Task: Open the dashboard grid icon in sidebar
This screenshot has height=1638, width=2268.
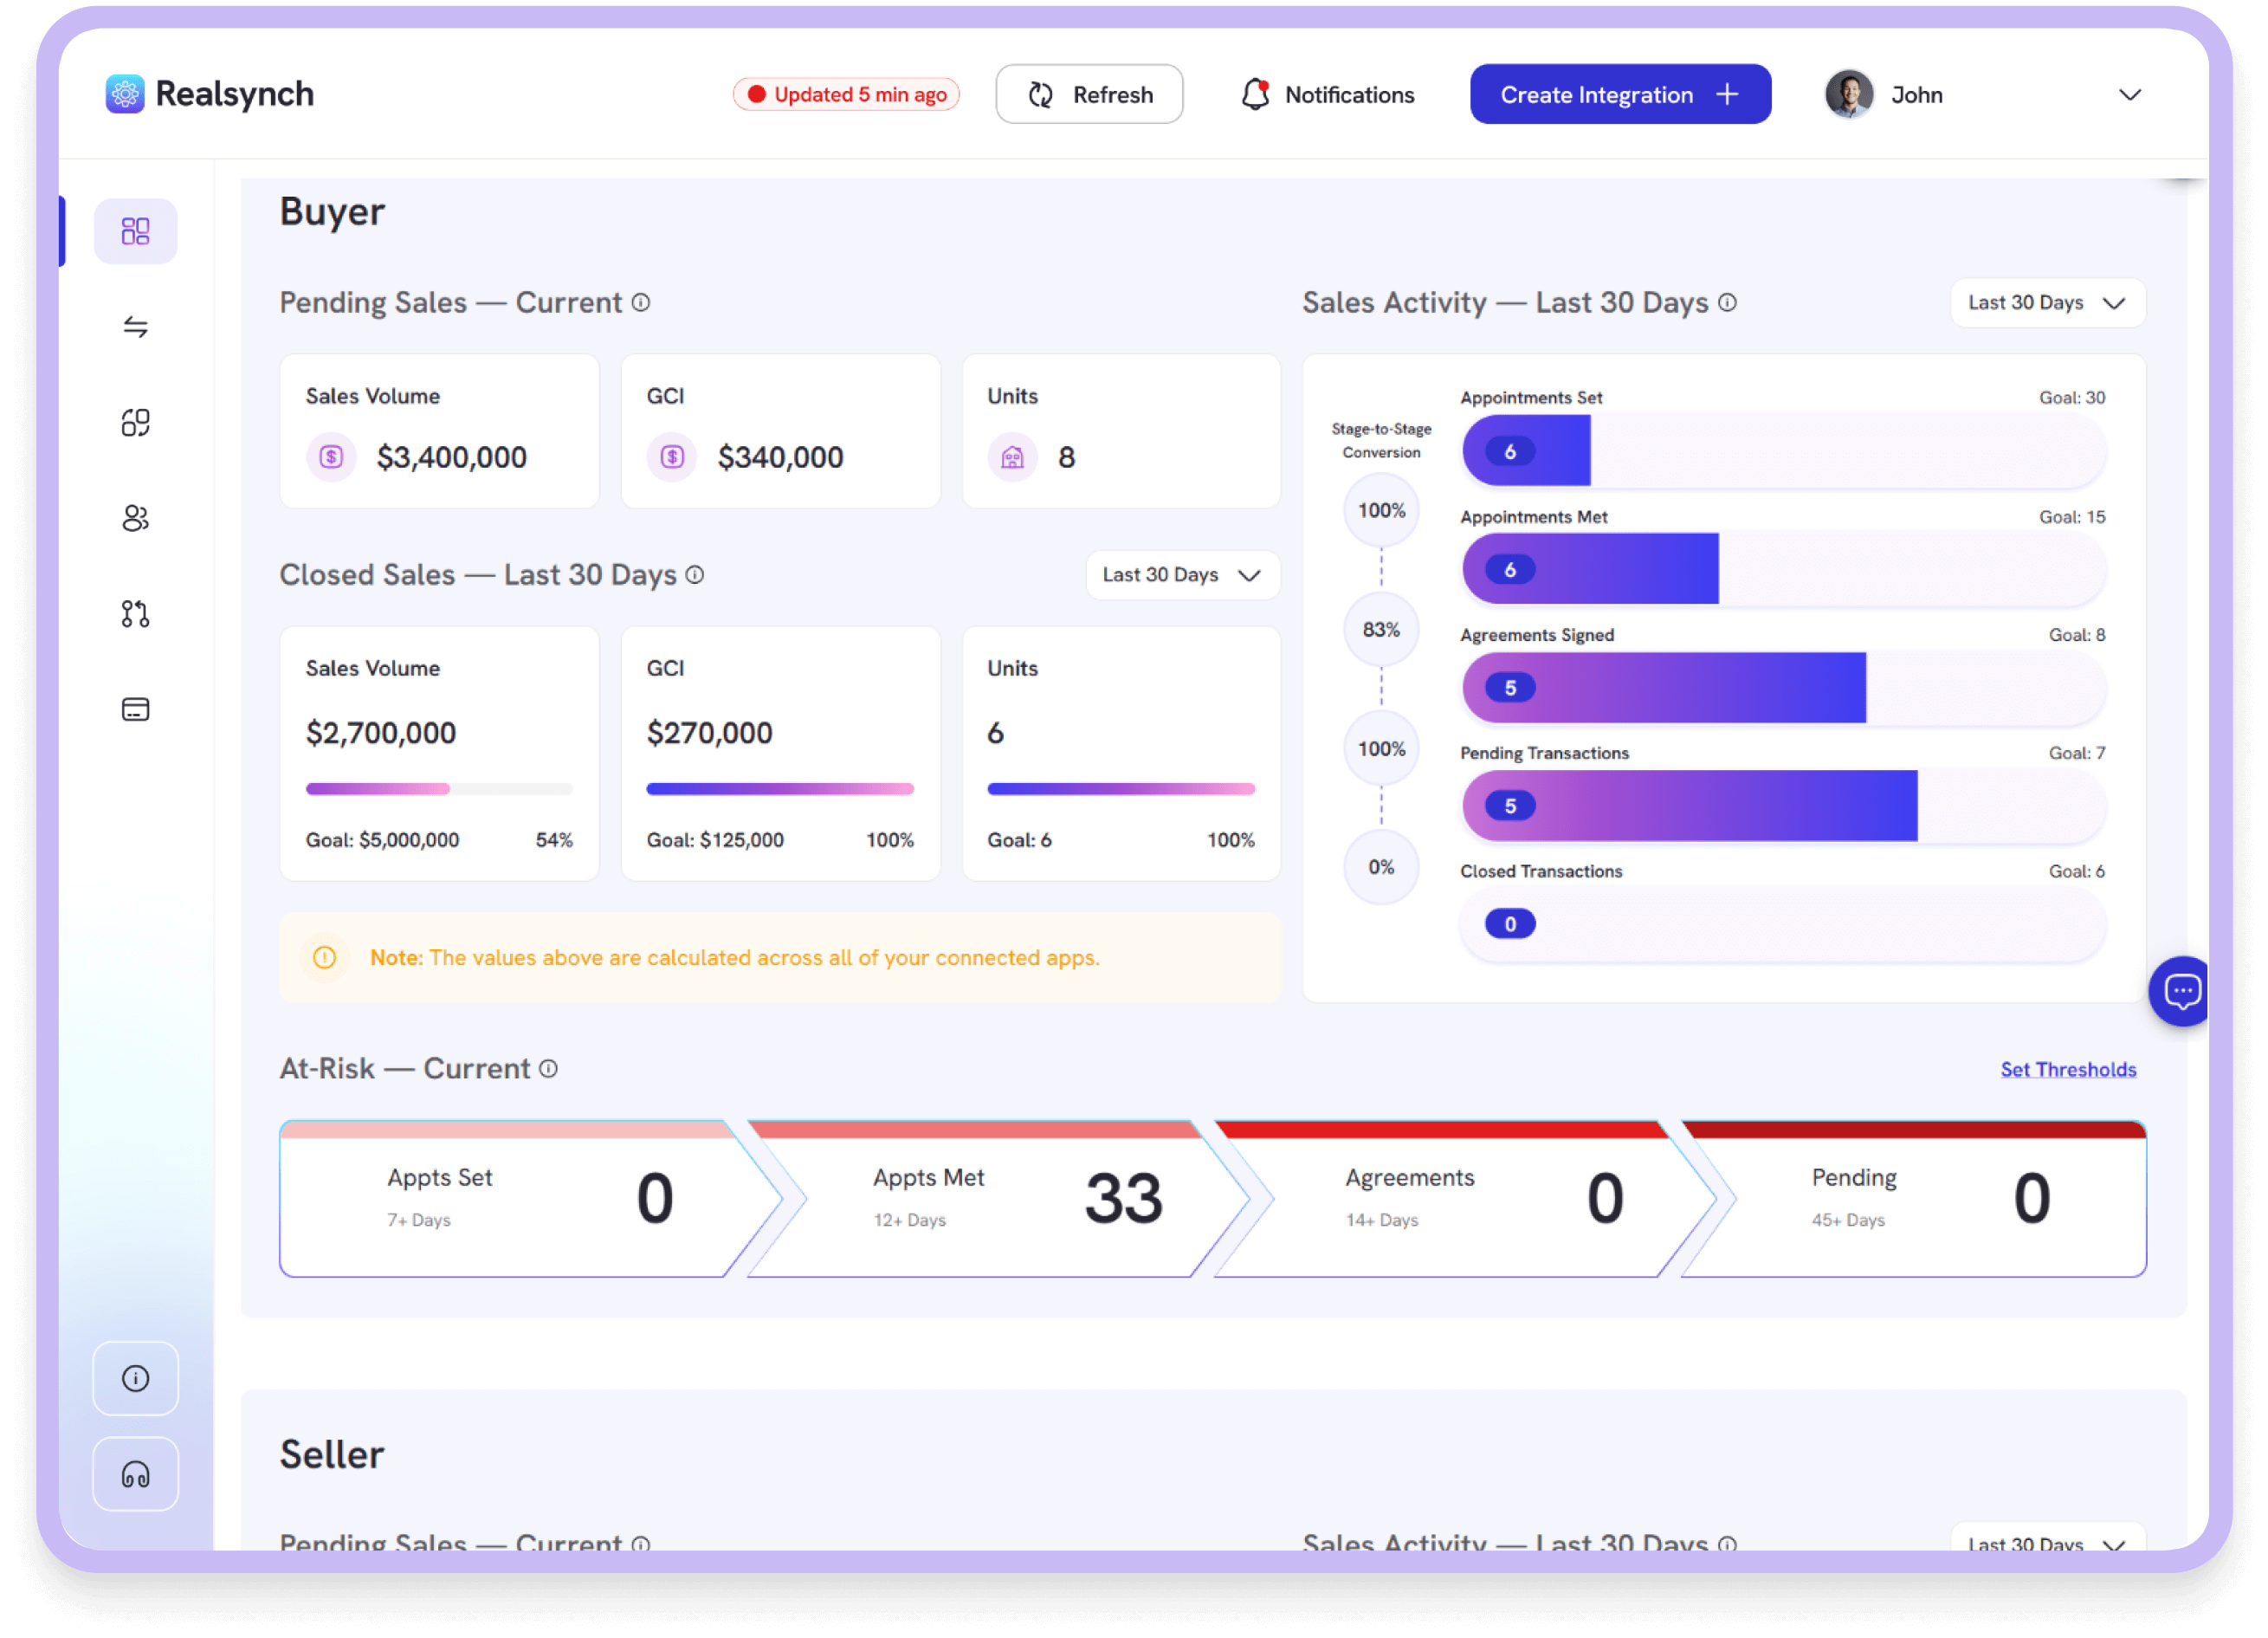Action: 135,232
